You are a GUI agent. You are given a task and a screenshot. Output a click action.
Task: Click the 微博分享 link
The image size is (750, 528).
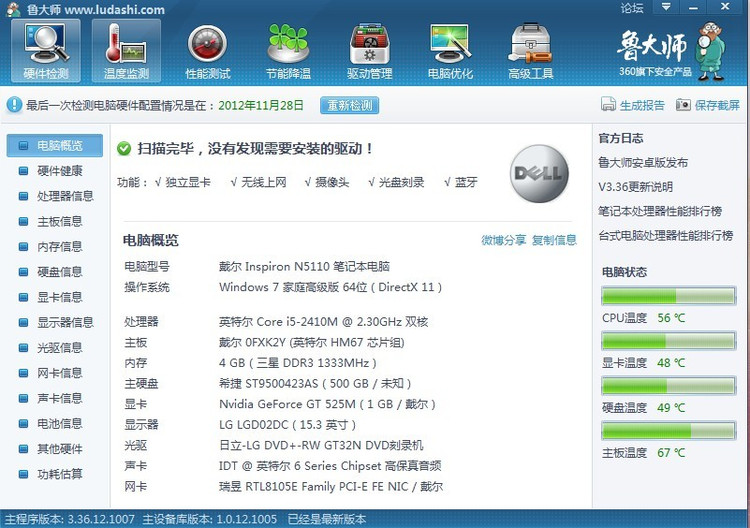point(503,240)
